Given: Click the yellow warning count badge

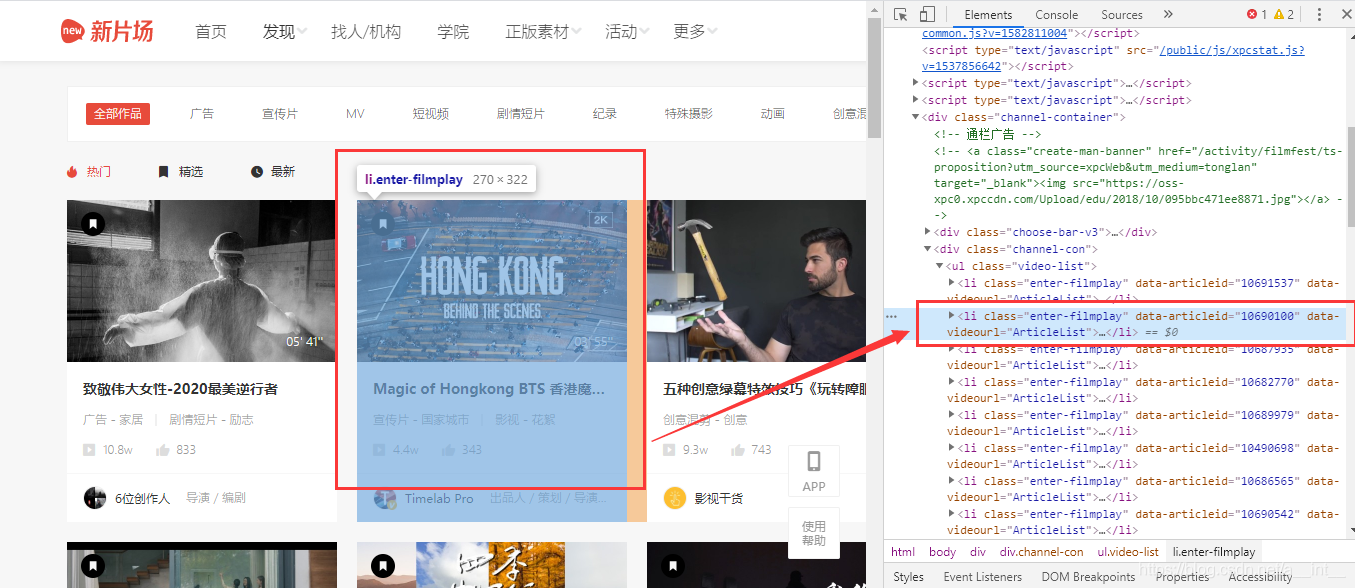Looking at the screenshot, I should pyautogui.click(x=1284, y=14).
